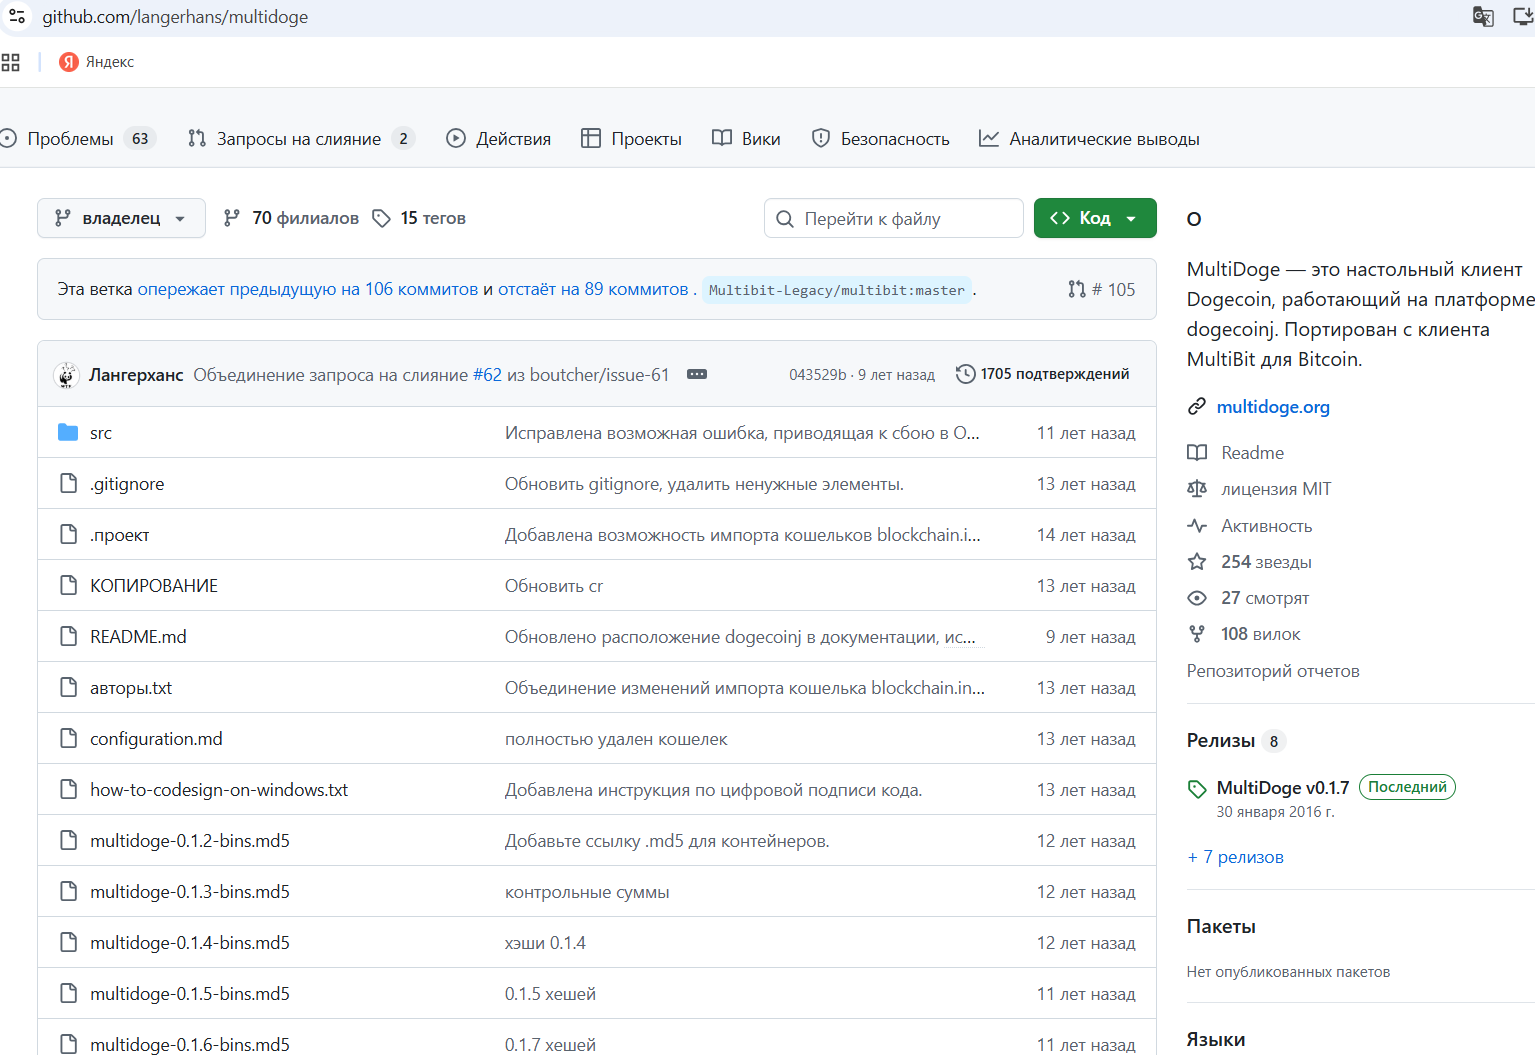
Task: Click the Go to file search field
Action: [x=894, y=218]
